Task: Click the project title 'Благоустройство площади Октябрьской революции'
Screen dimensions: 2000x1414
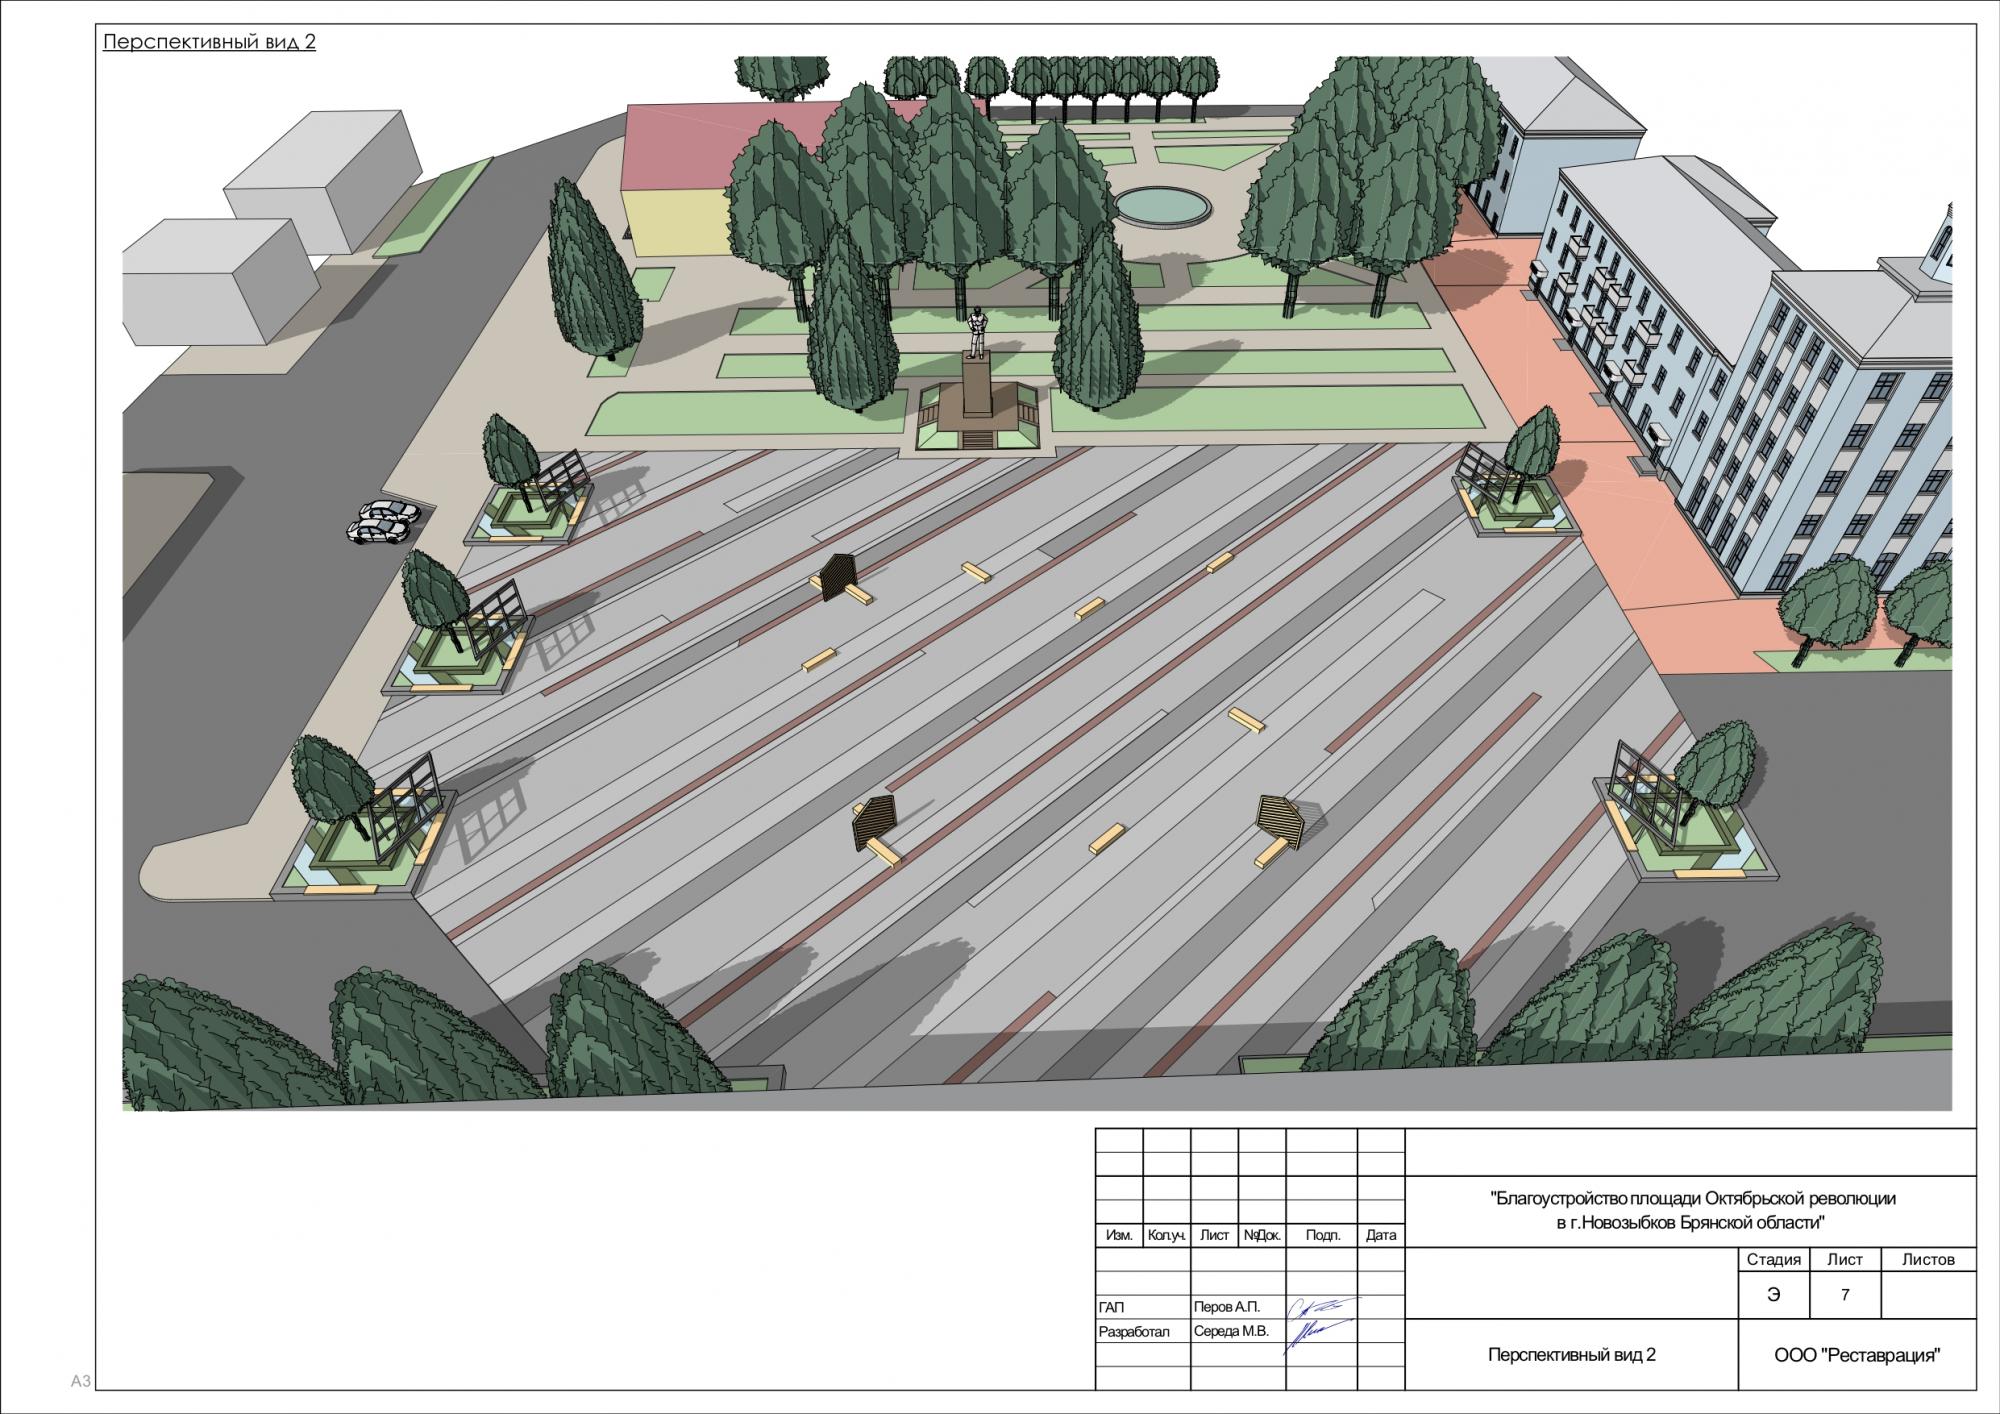Action: pos(1692,1198)
